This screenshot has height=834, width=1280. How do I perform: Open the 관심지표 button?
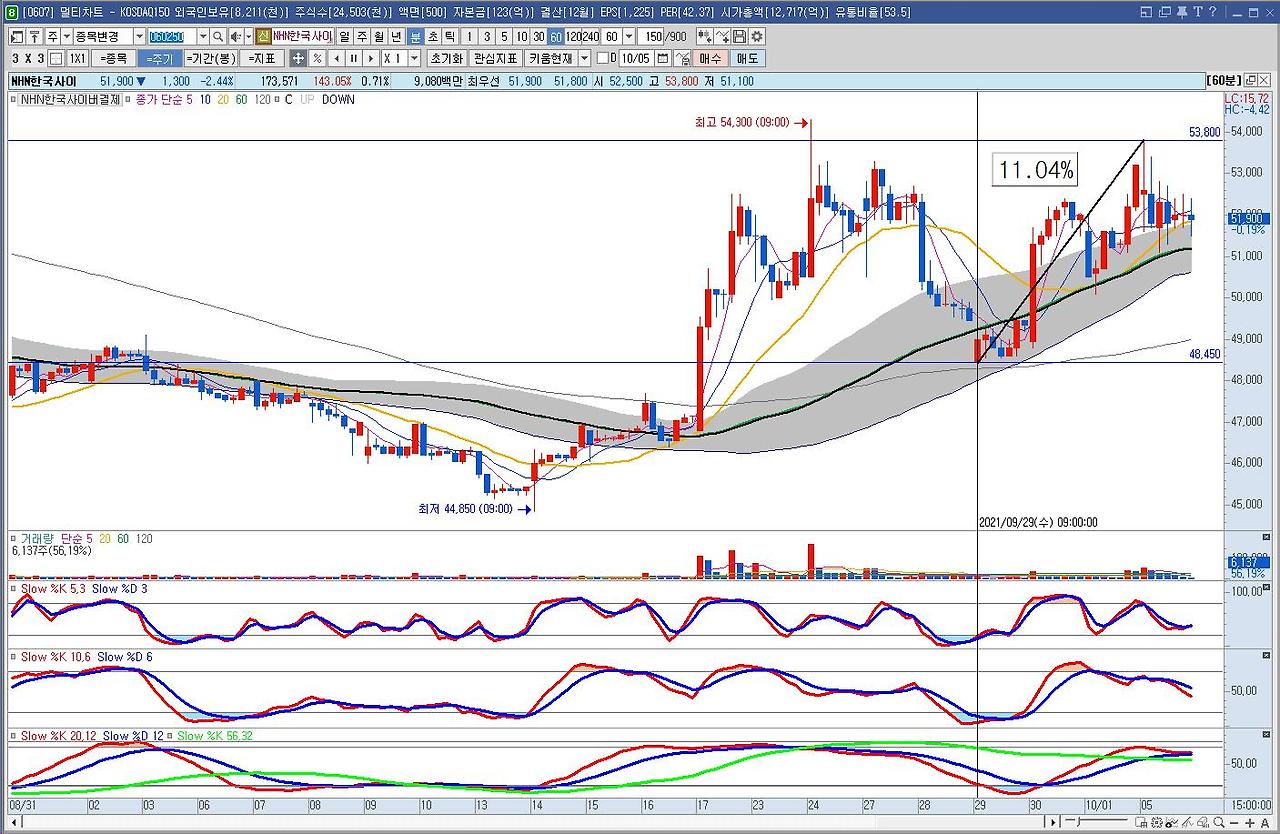point(496,58)
